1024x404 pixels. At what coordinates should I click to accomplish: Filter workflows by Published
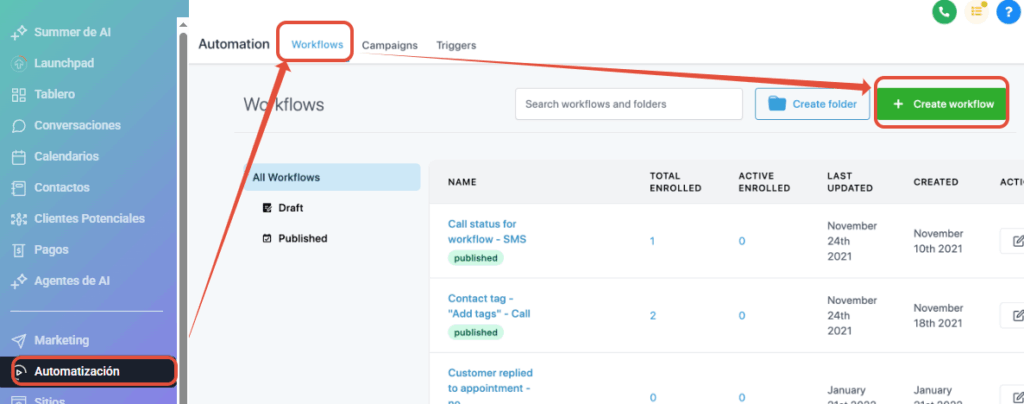[x=301, y=238]
